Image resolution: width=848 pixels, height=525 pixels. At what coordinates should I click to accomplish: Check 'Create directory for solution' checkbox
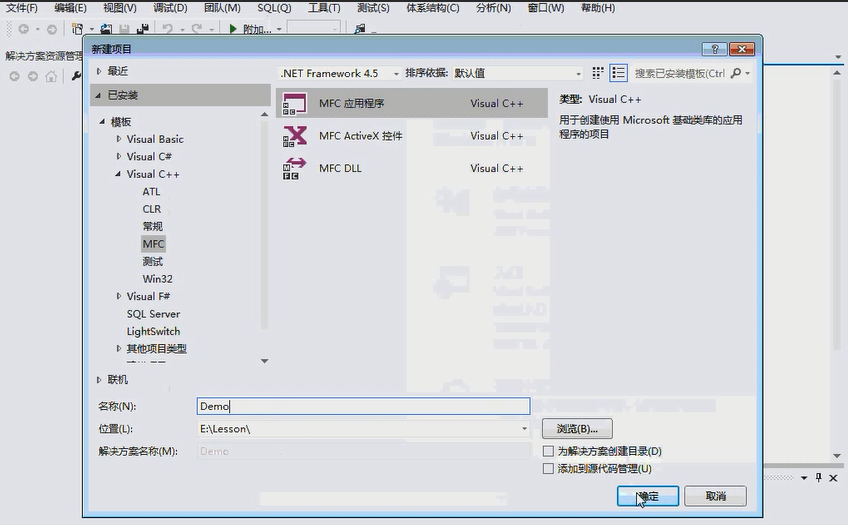click(x=548, y=451)
